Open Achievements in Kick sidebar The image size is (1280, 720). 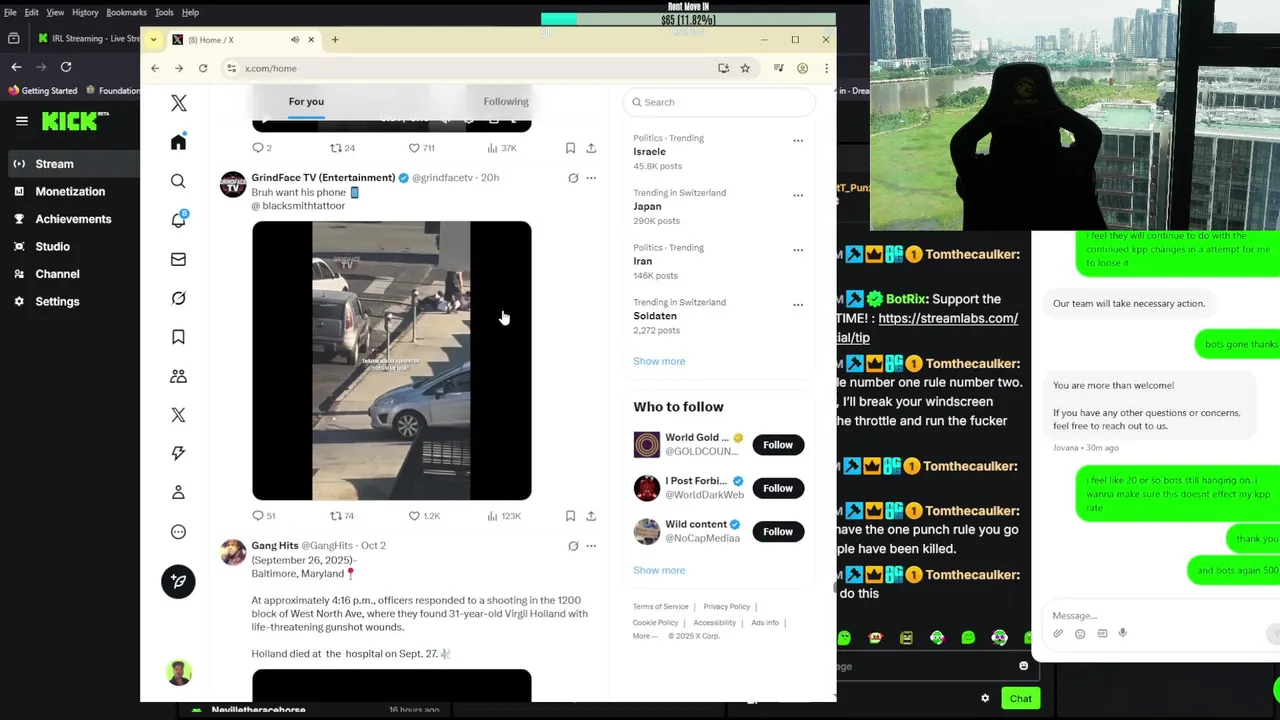70,219
